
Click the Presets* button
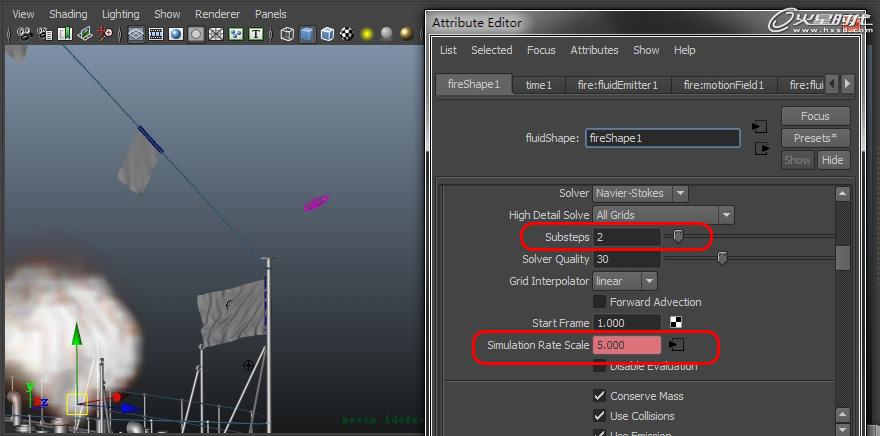[815, 138]
